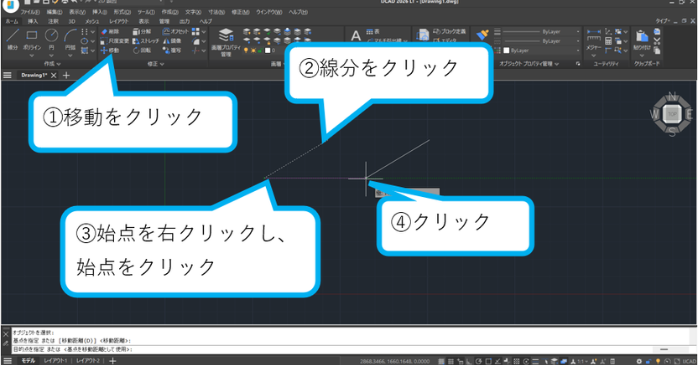Switch to the レイアウト1 tab
The width and height of the screenshot is (698, 365).
(x=55, y=361)
